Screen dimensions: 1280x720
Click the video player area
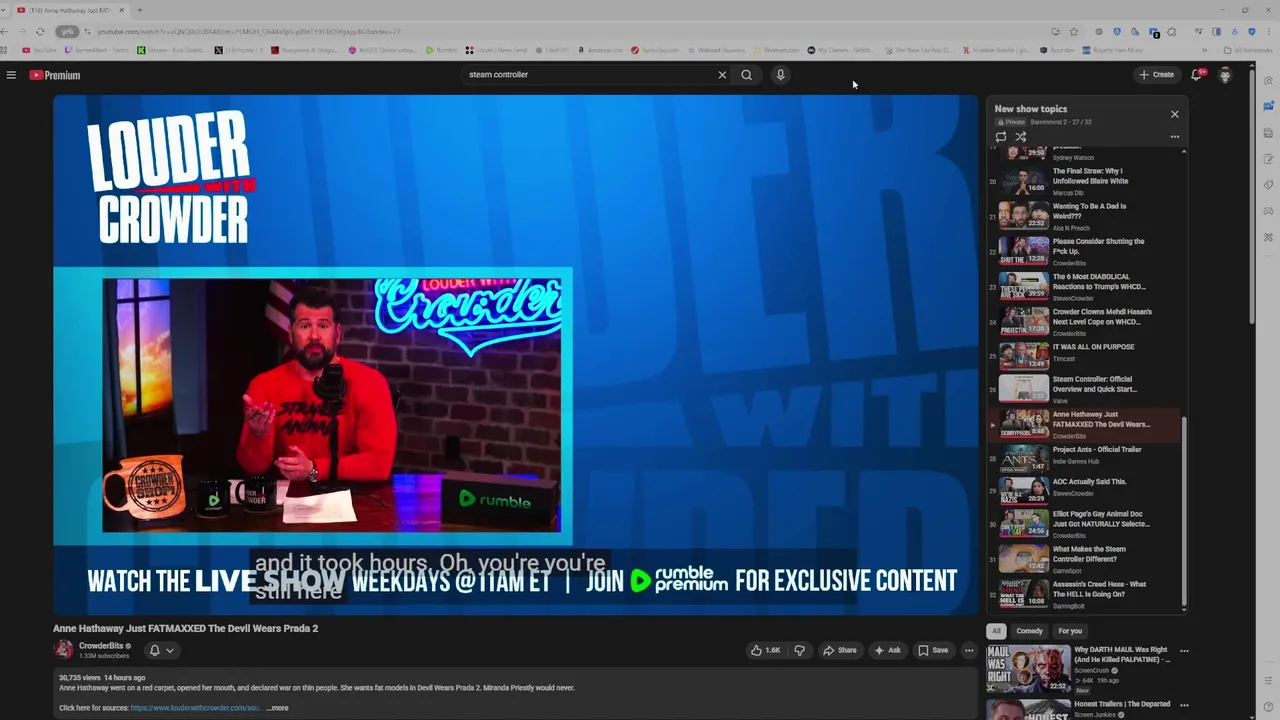click(x=516, y=355)
